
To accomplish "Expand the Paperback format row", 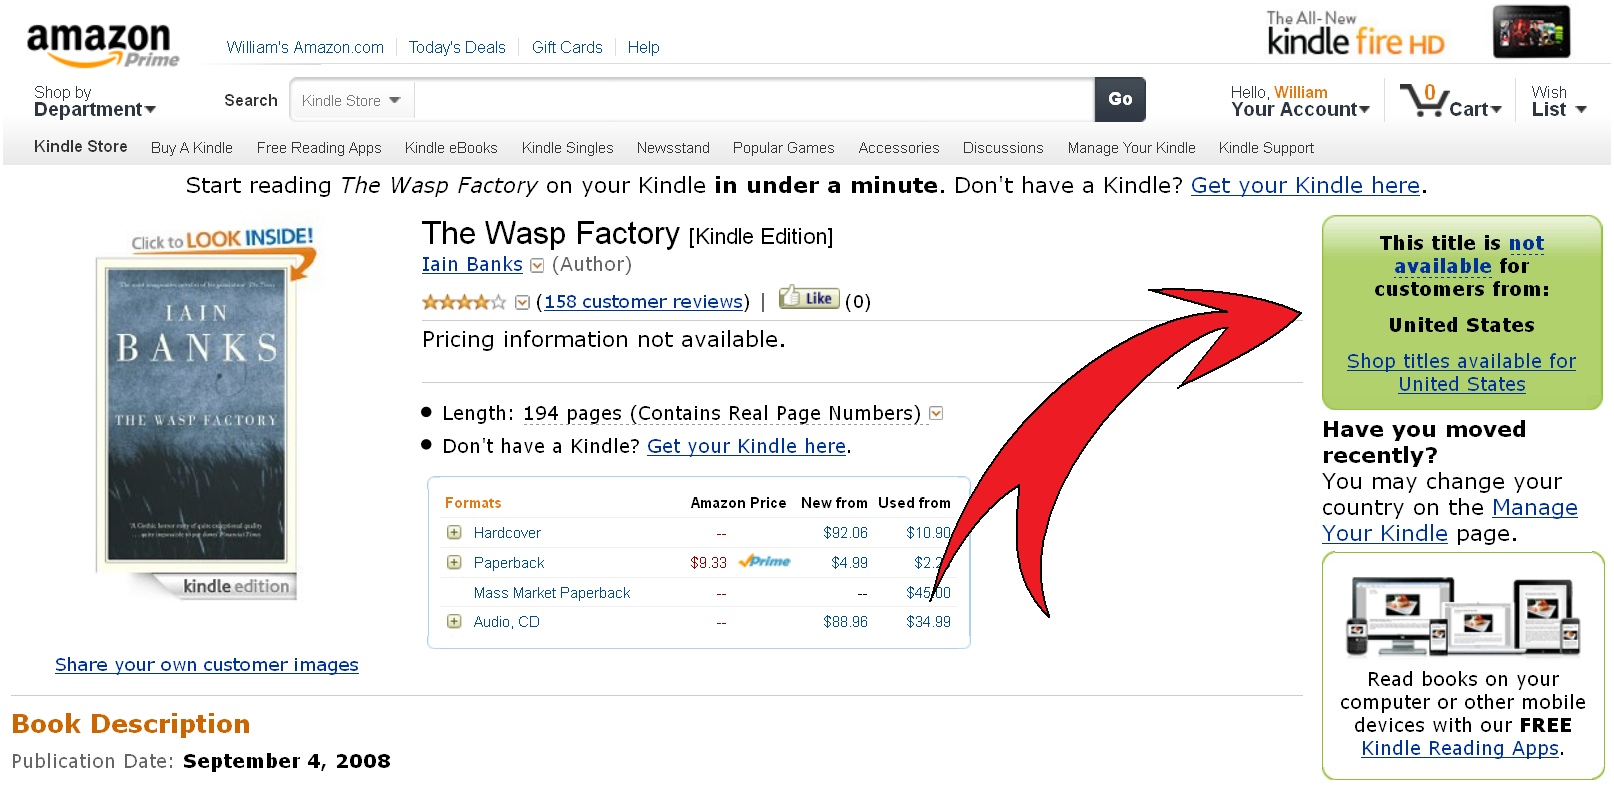I will pos(454,563).
